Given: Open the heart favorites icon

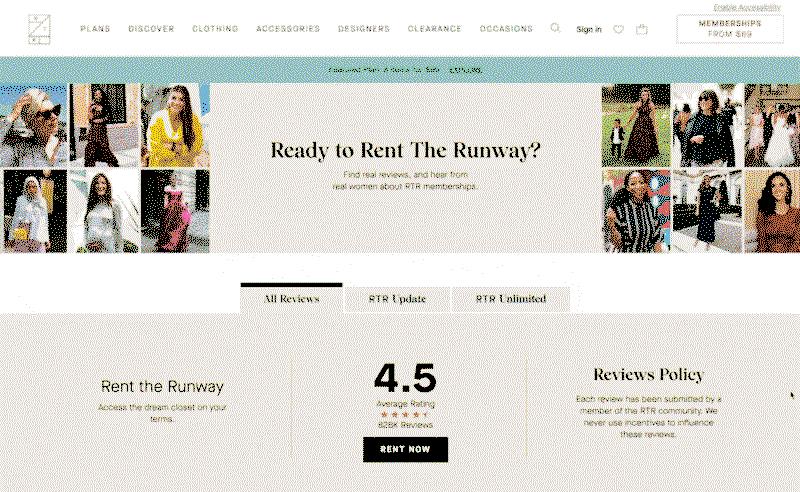Looking at the screenshot, I should click(618, 29).
